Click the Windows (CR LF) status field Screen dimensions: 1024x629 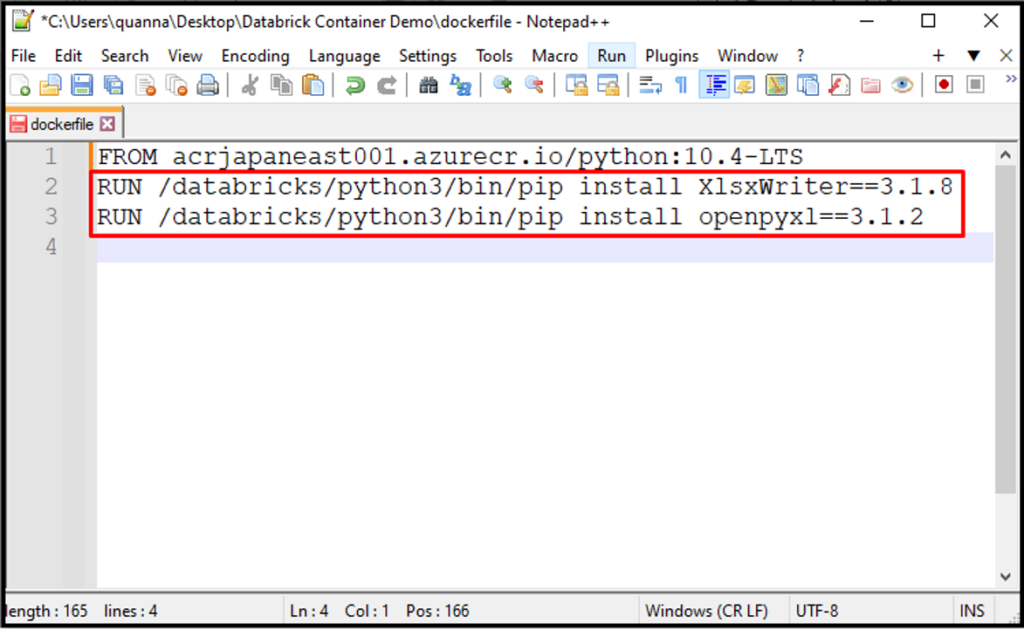tap(706, 610)
